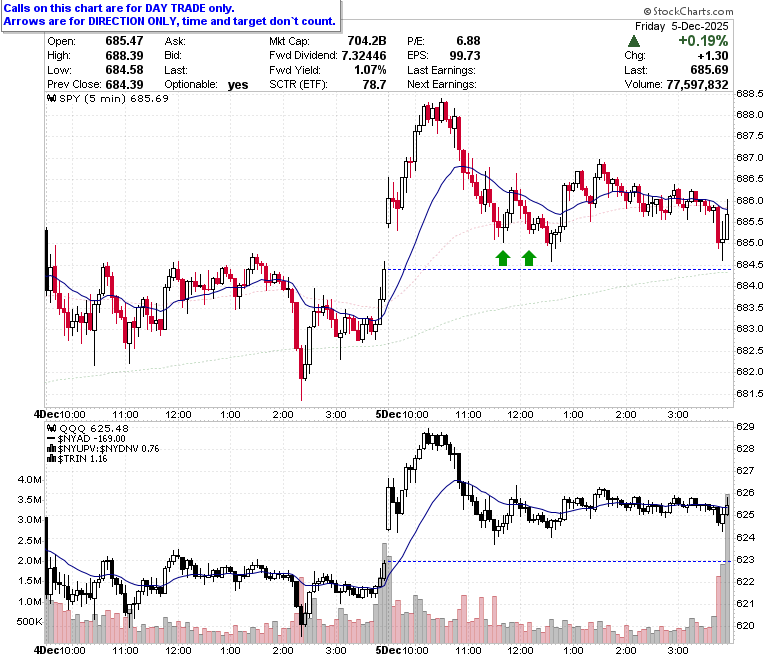
Task: Click the Low value 684.58
Action: click(x=124, y=70)
